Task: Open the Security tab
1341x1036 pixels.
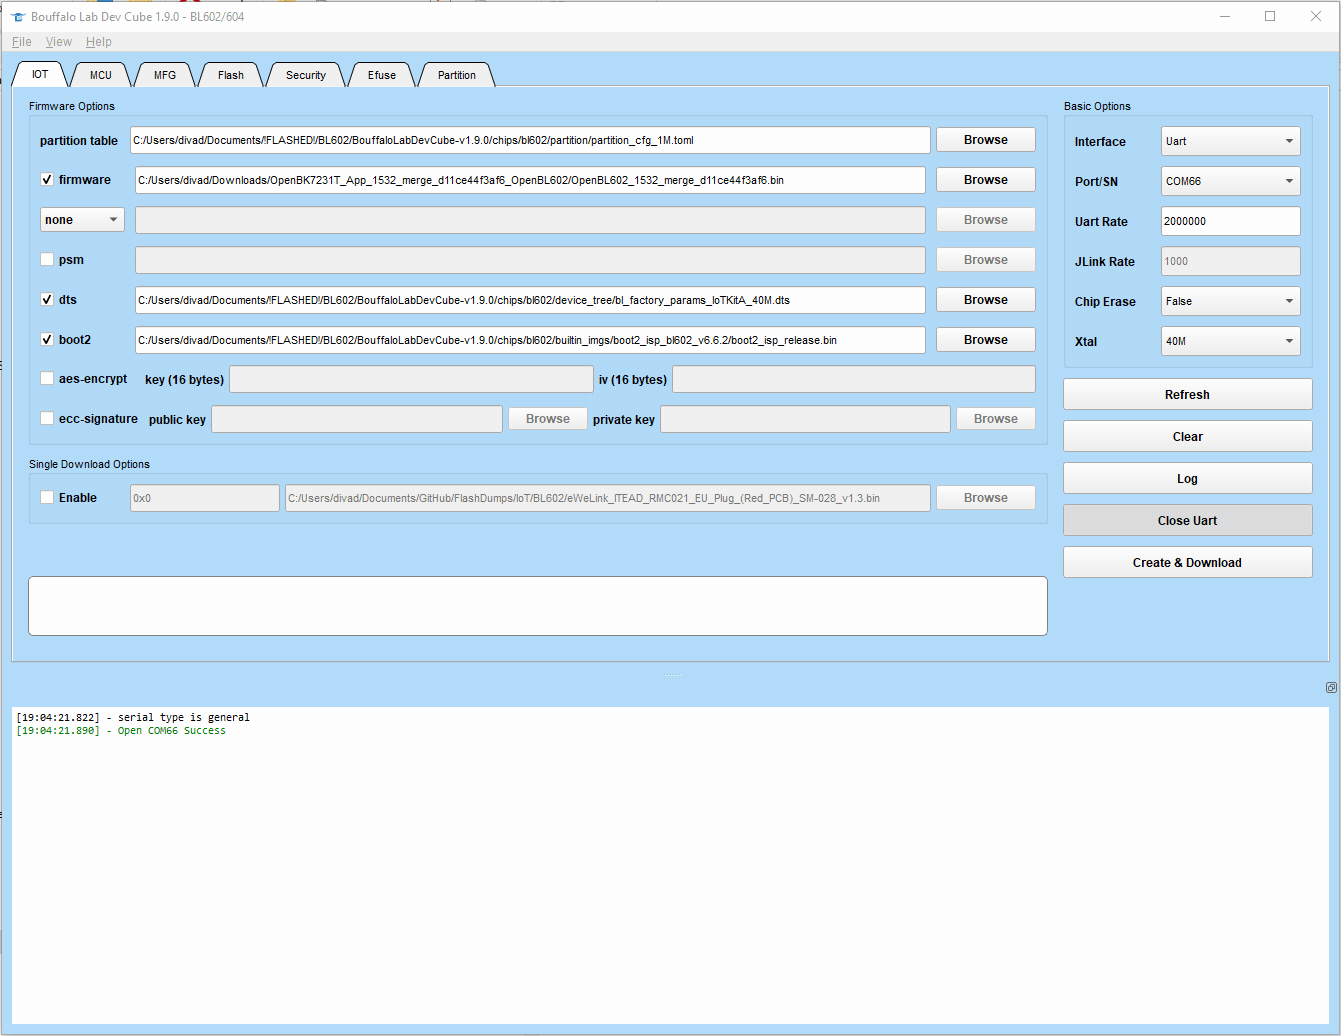Action: coord(306,75)
